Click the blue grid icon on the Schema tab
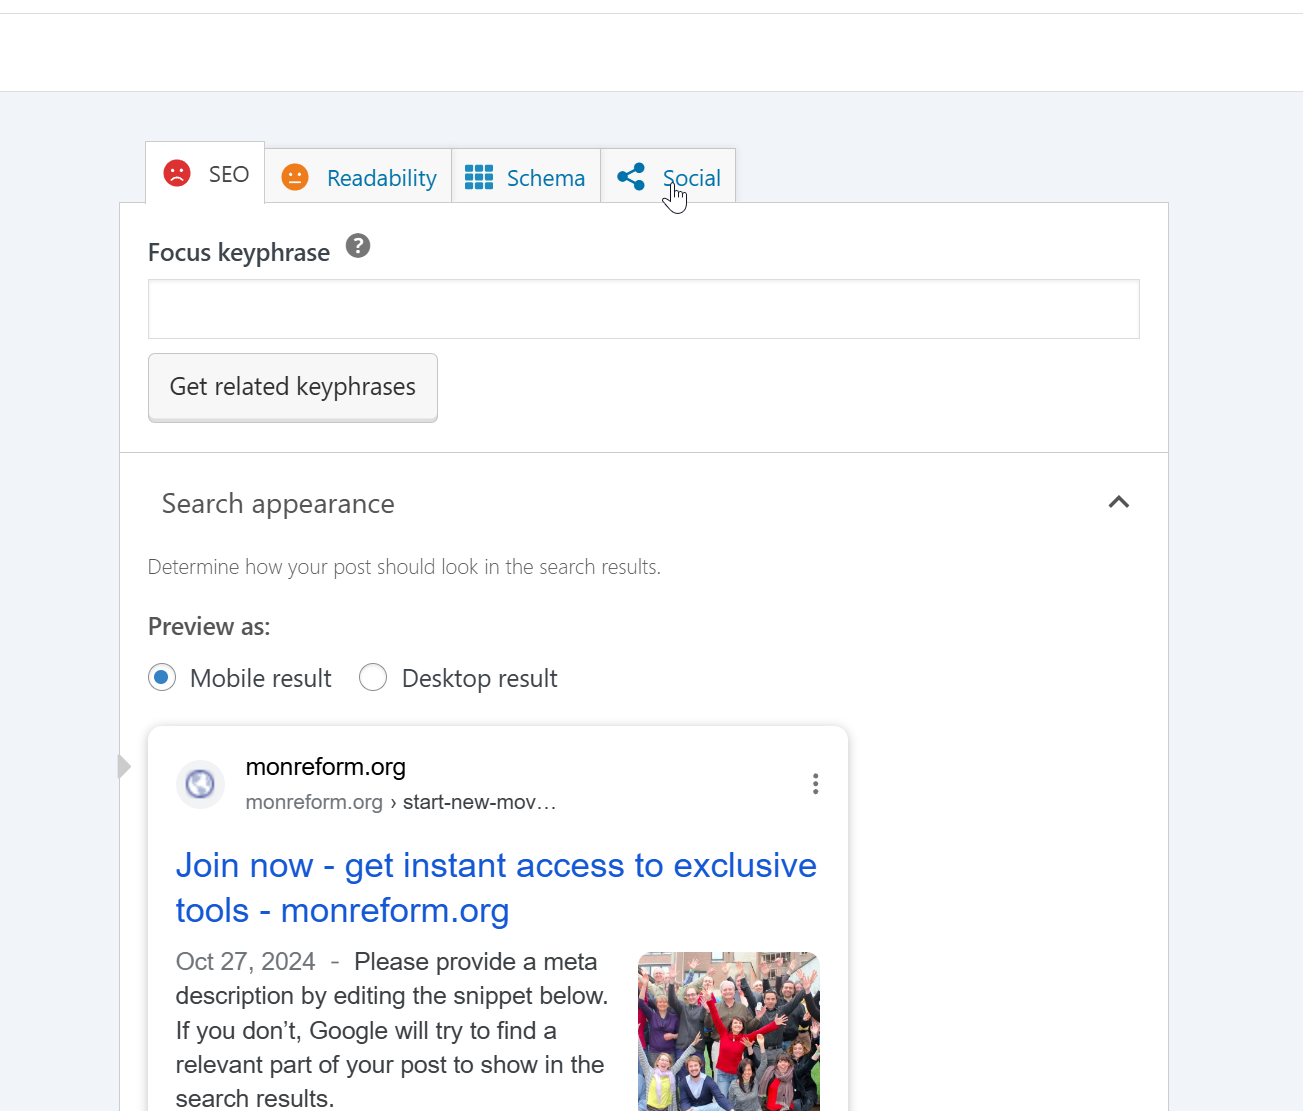1303x1111 pixels. [479, 177]
